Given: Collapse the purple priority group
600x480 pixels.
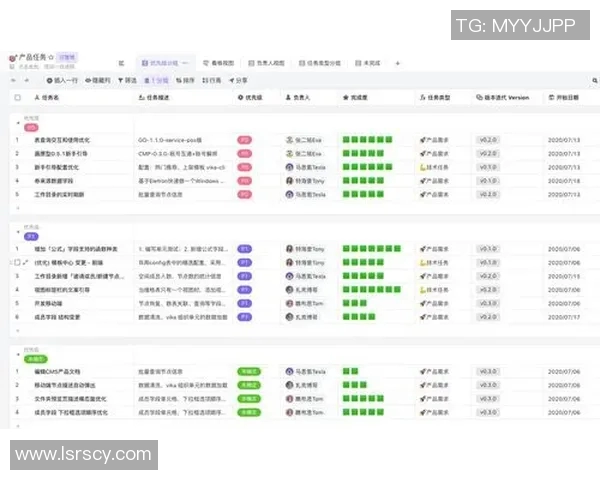Looking at the screenshot, I should [18, 232].
